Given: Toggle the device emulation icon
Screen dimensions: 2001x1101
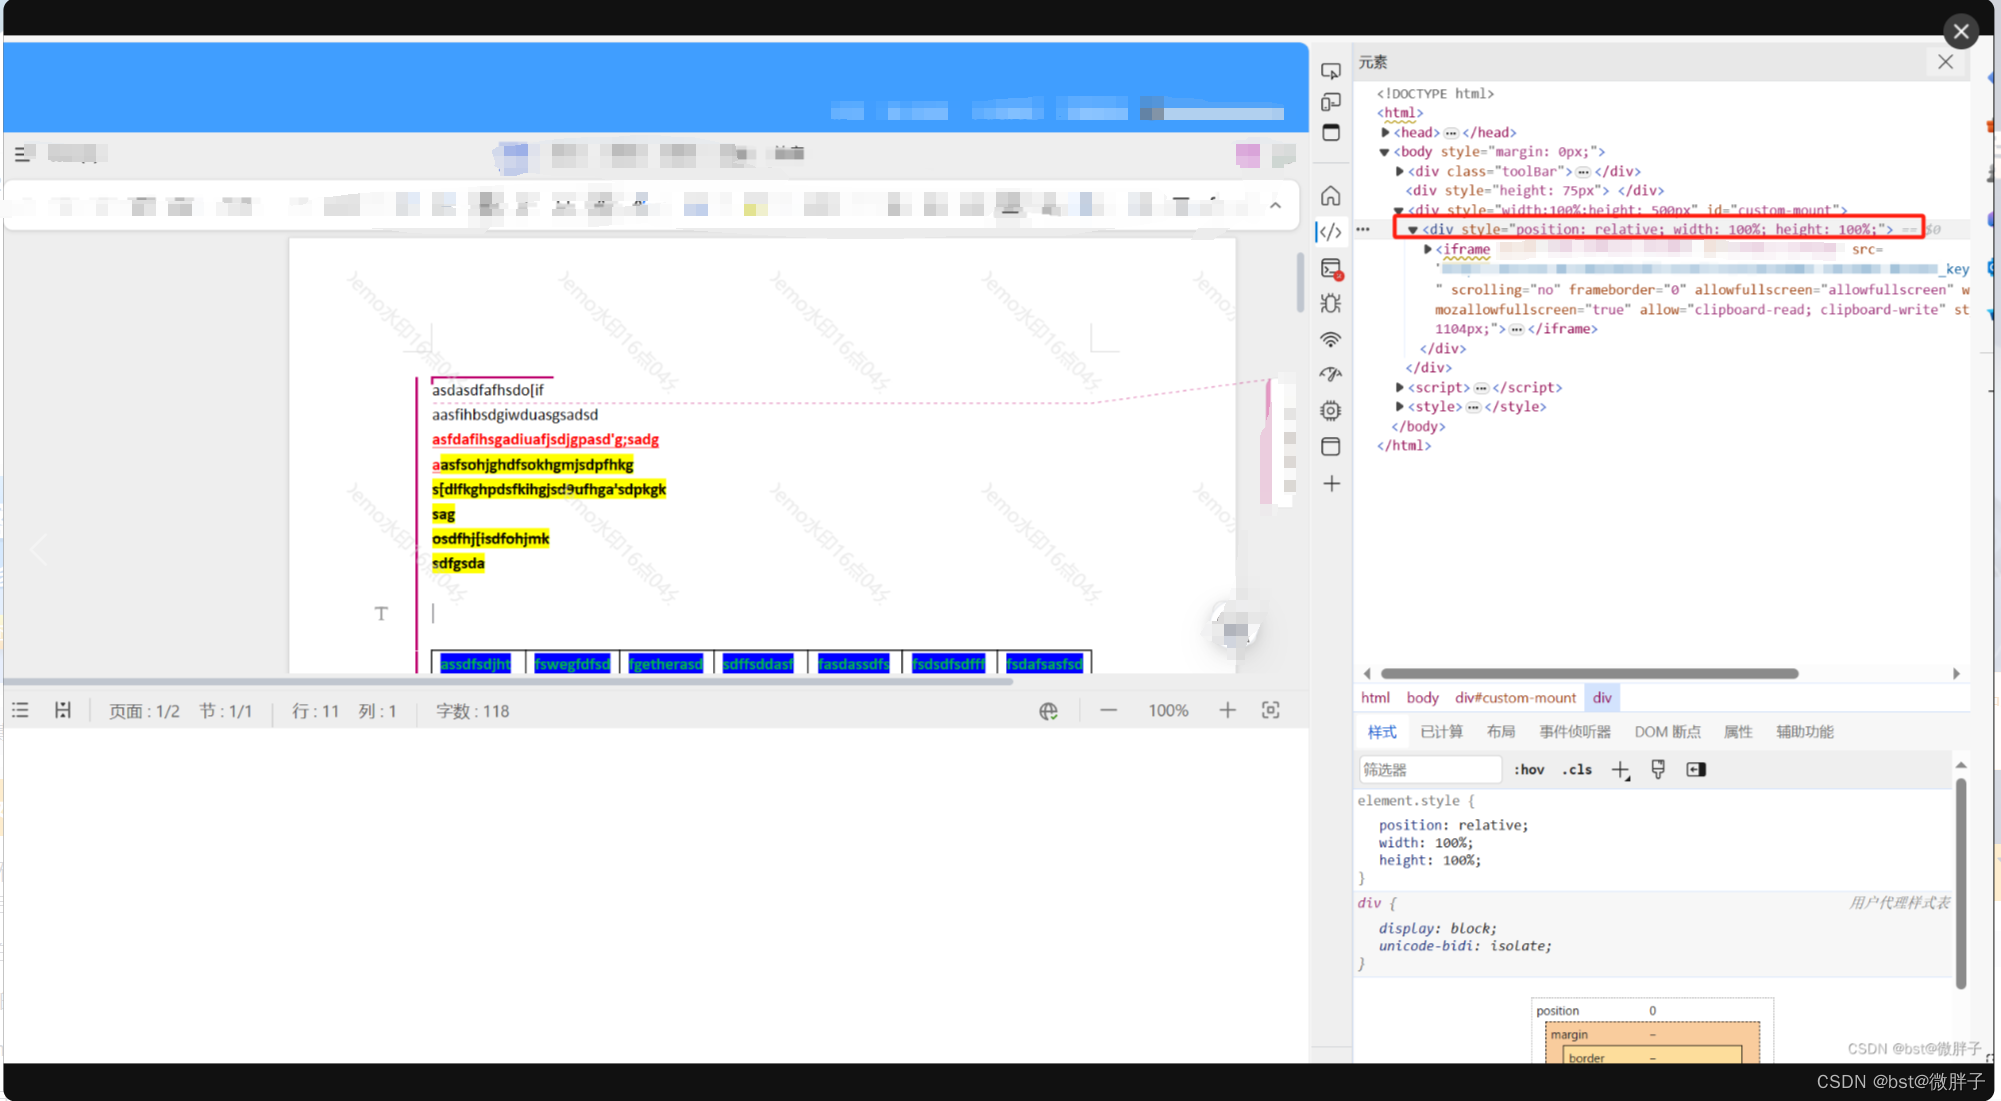Looking at the screenshot, I should 1331,102.
